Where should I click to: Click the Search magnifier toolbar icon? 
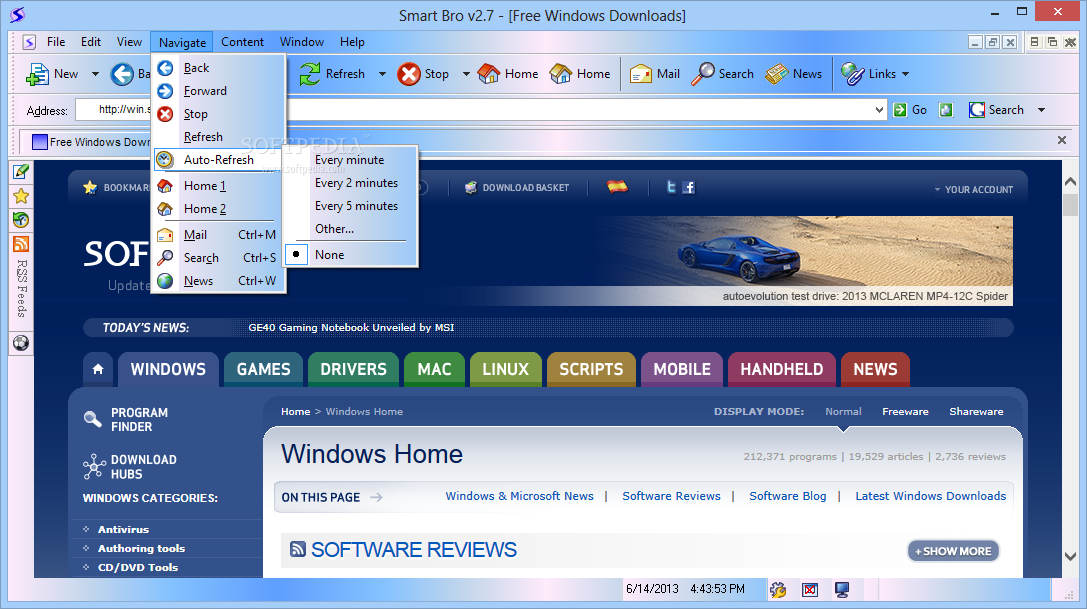[x=702, y=74]
